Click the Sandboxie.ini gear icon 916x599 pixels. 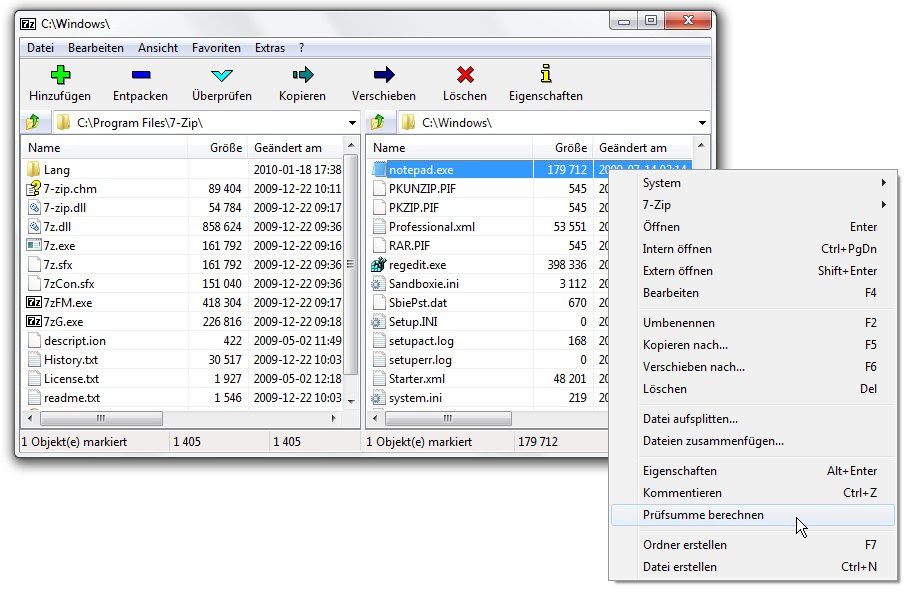coord(379,283)
